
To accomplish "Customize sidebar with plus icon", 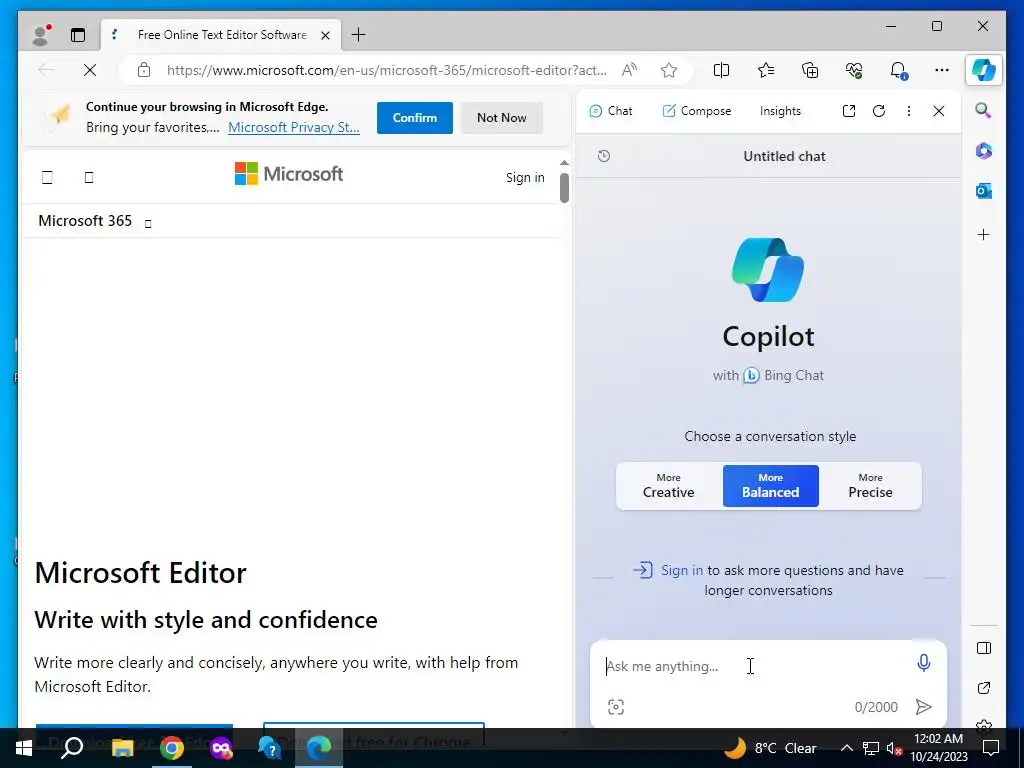I will 984,234.
